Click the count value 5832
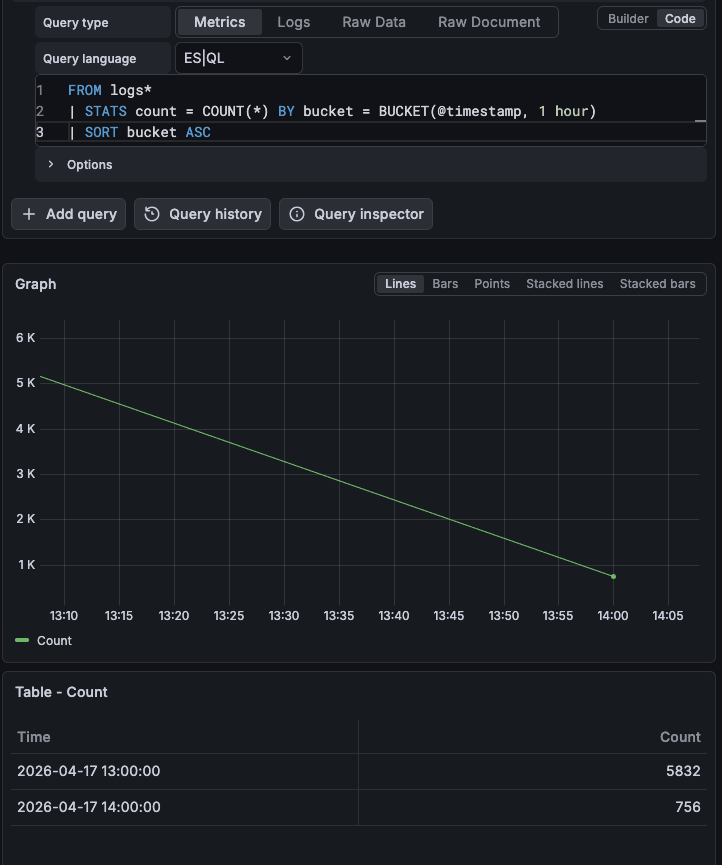 (683, 771)
